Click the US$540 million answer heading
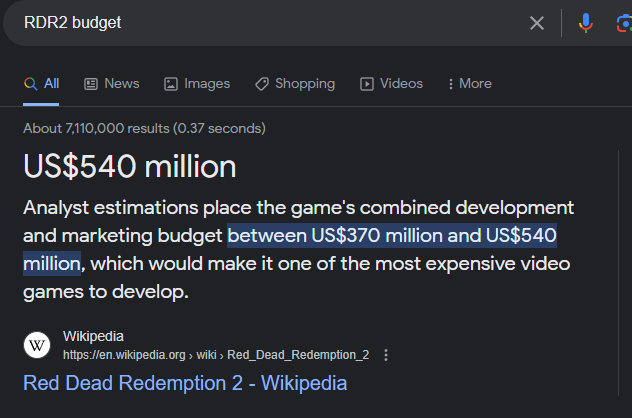This screenshot has width=632, height=418. (130, 166)
